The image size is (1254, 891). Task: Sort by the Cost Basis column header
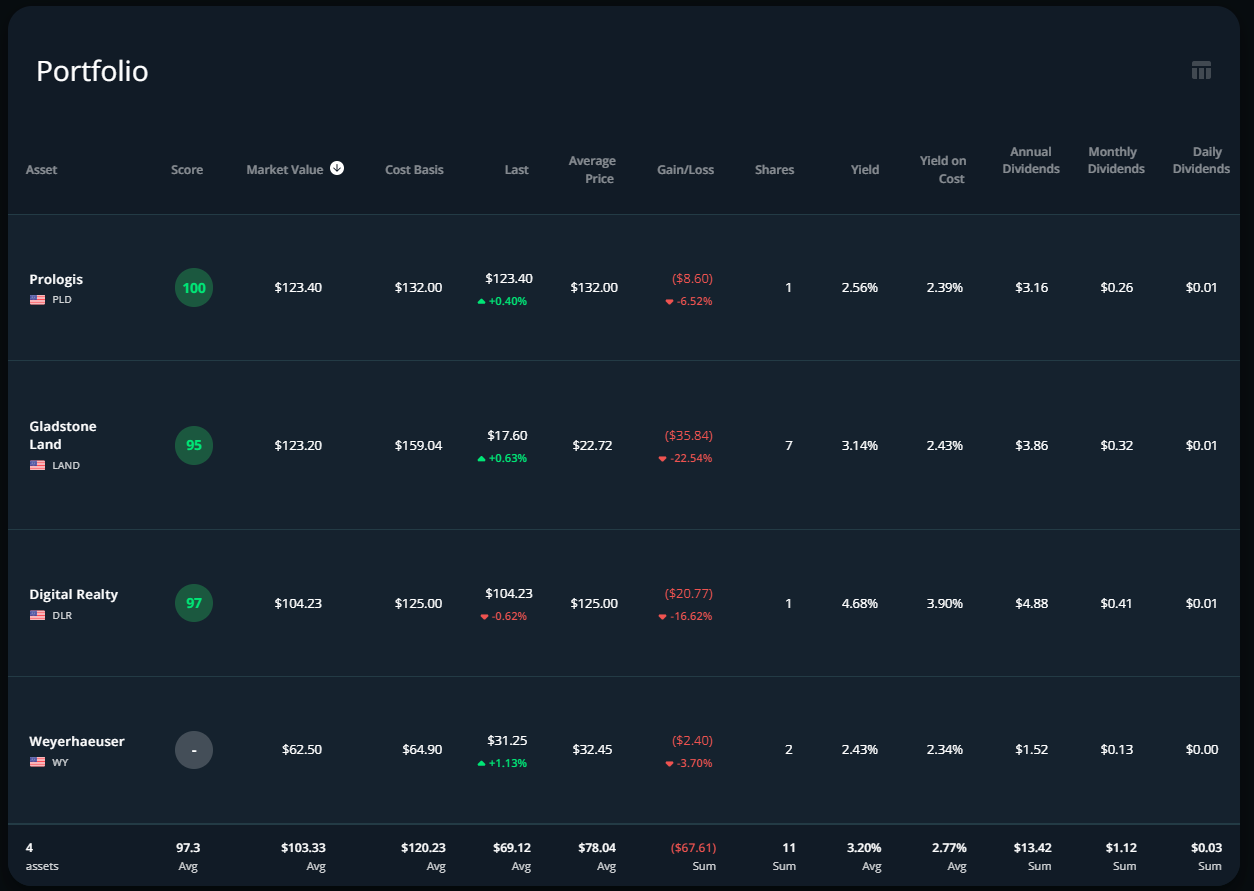pyautogui.click(x=414, y=170)
